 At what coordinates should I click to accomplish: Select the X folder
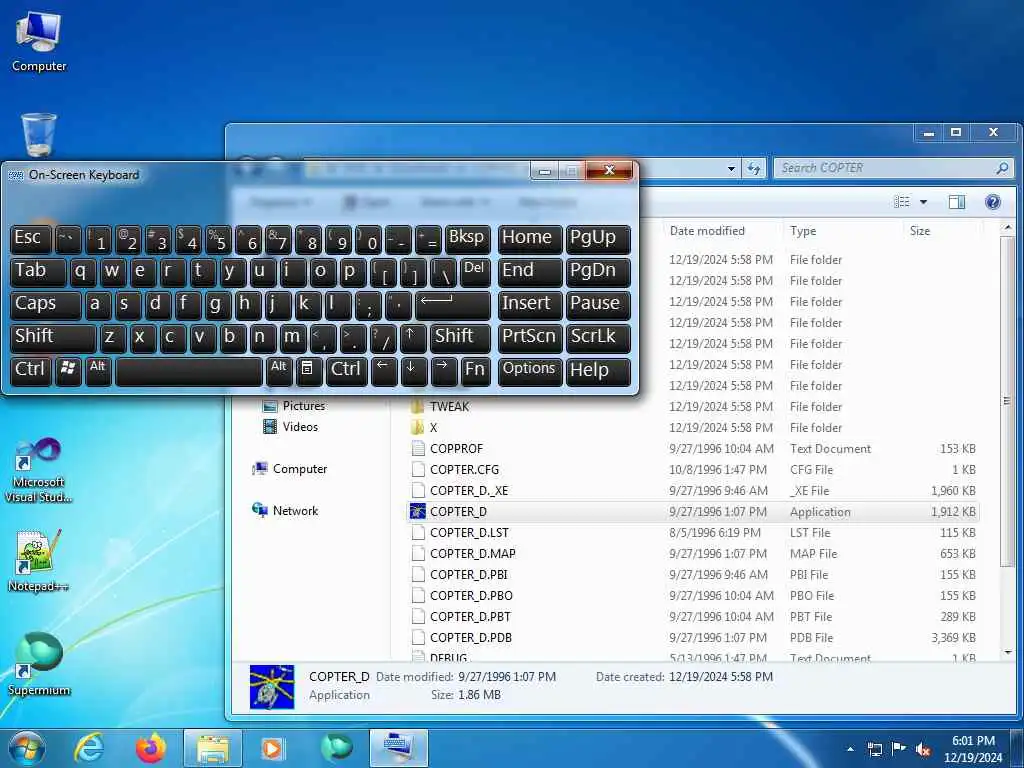pyautogui.click(x=424, y=428)
